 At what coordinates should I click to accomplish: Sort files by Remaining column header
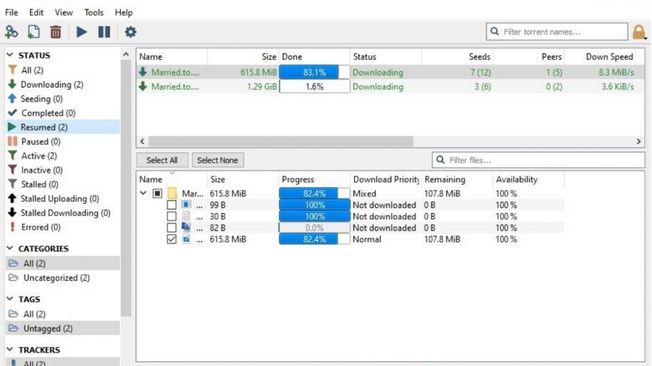click(x=457, y=180)
